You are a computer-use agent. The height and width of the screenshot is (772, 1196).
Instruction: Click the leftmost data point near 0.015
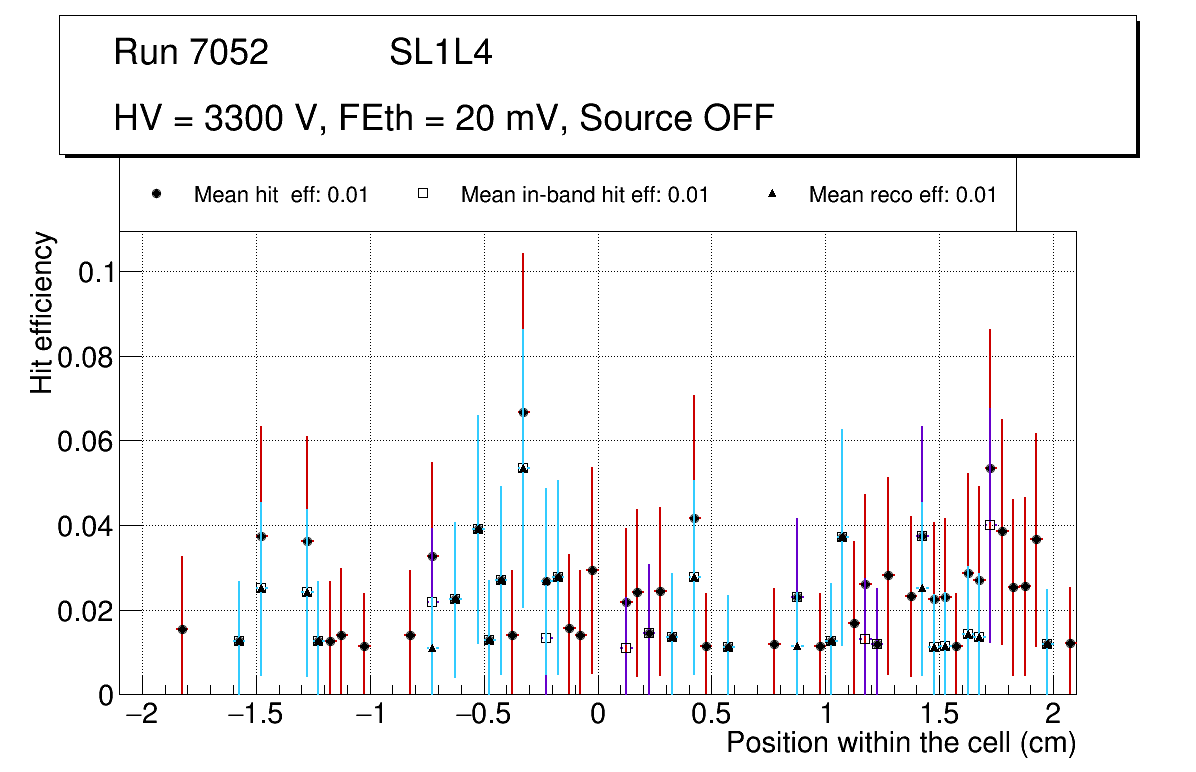(x=182, y=629)
